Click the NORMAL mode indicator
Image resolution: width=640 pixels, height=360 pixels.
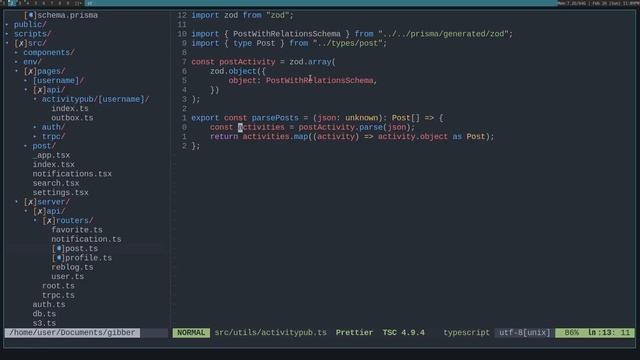(x=191, y=333)
